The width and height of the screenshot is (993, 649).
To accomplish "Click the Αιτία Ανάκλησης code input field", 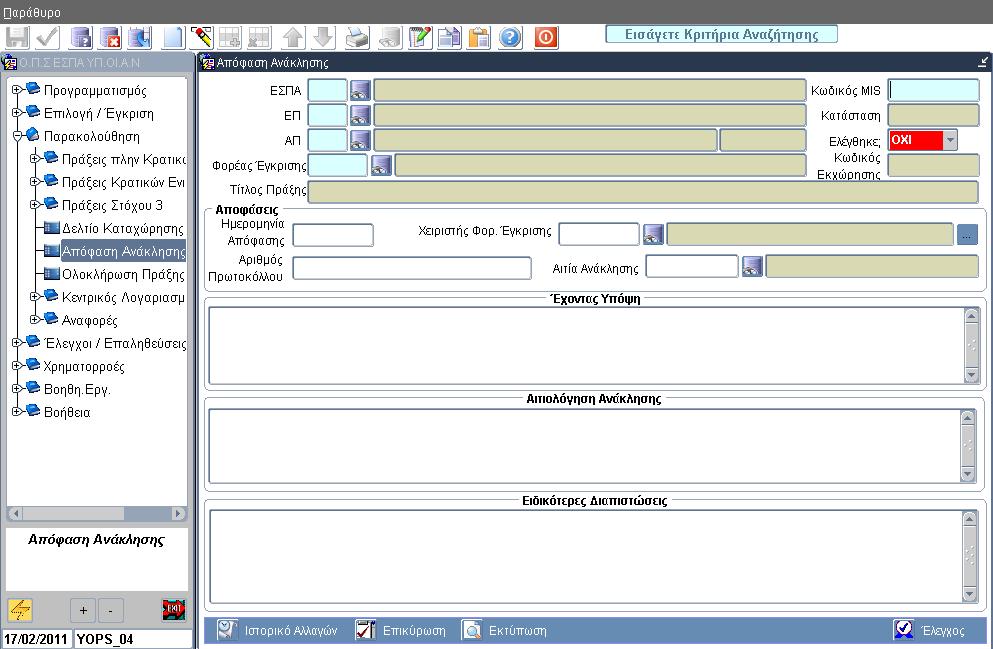I will point(692,267).
